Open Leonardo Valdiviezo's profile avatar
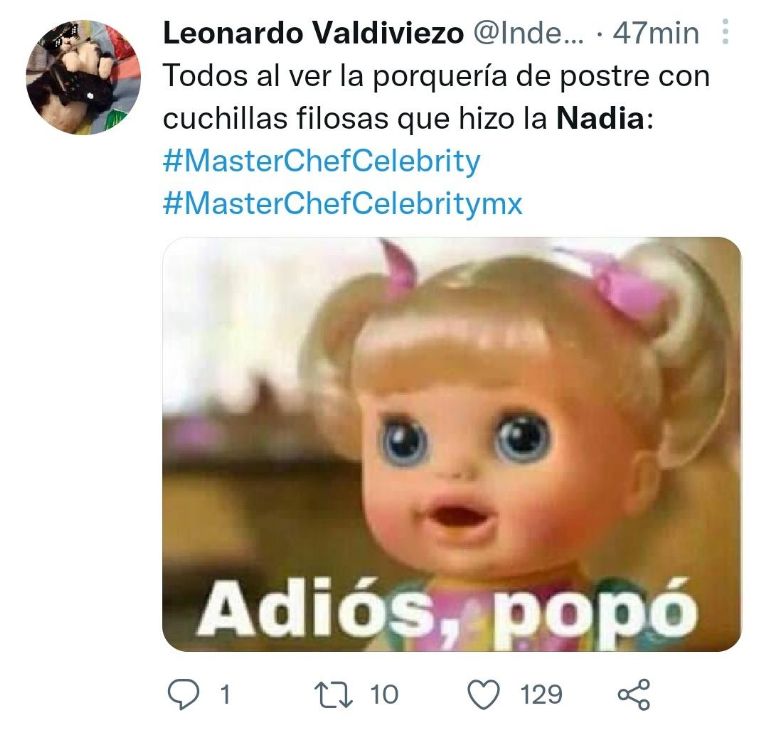768x732 pixels. [x=83, y=77]
